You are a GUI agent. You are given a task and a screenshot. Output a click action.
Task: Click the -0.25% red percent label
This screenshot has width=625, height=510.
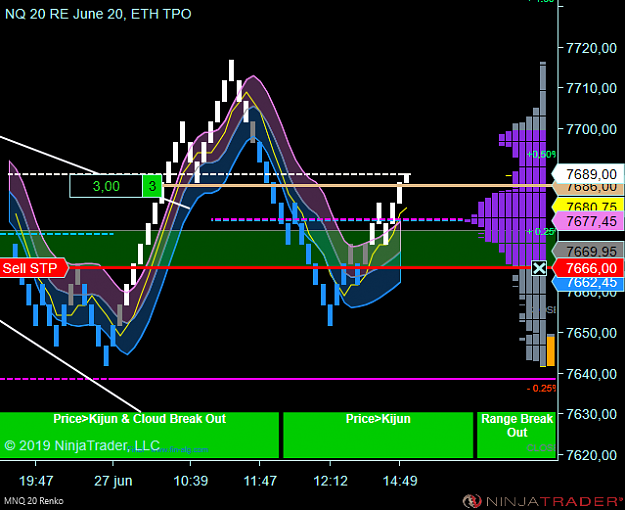[x=541, y=388]
